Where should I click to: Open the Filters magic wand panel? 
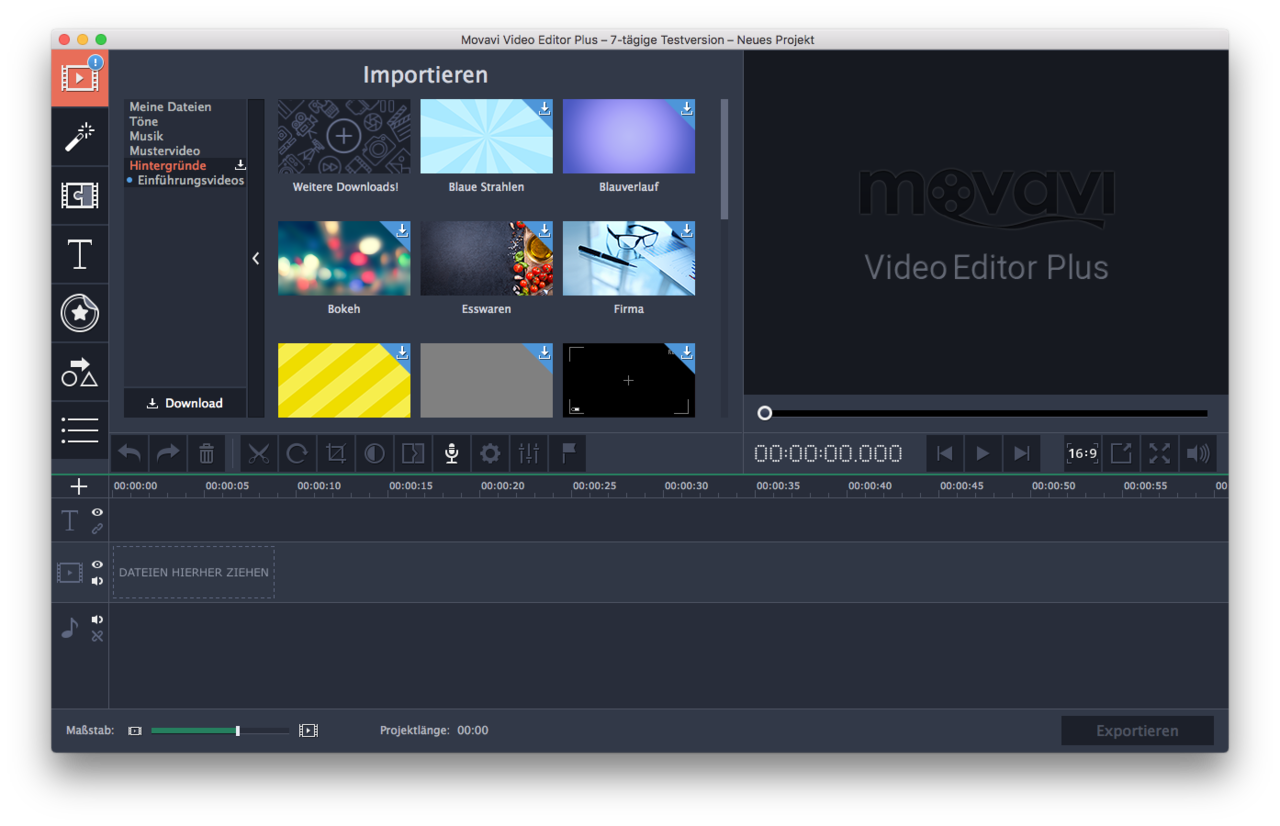click(x=80, y=137)
